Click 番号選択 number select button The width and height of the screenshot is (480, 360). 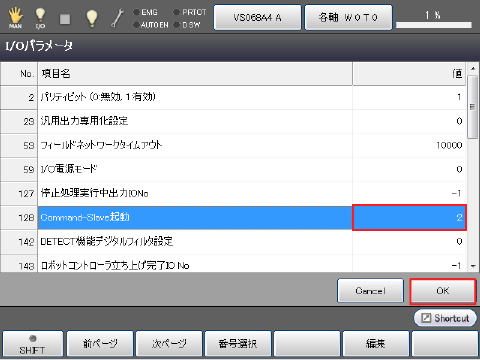[x=238, y=344]
